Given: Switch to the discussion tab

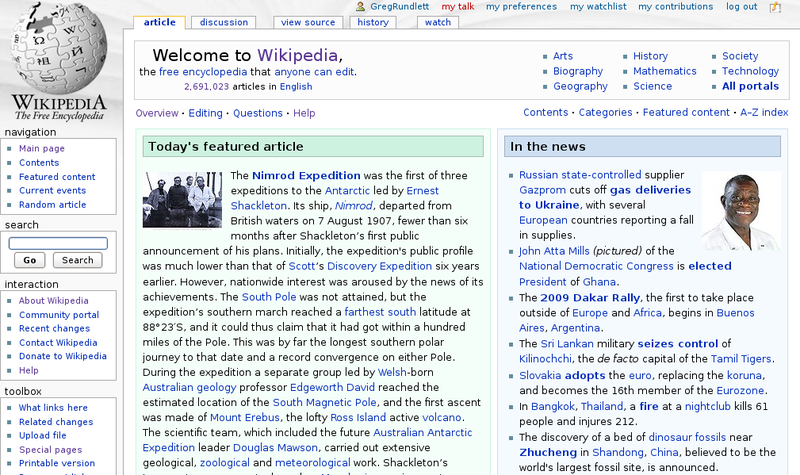Looking at the screenshot, I should click(224, 22).
